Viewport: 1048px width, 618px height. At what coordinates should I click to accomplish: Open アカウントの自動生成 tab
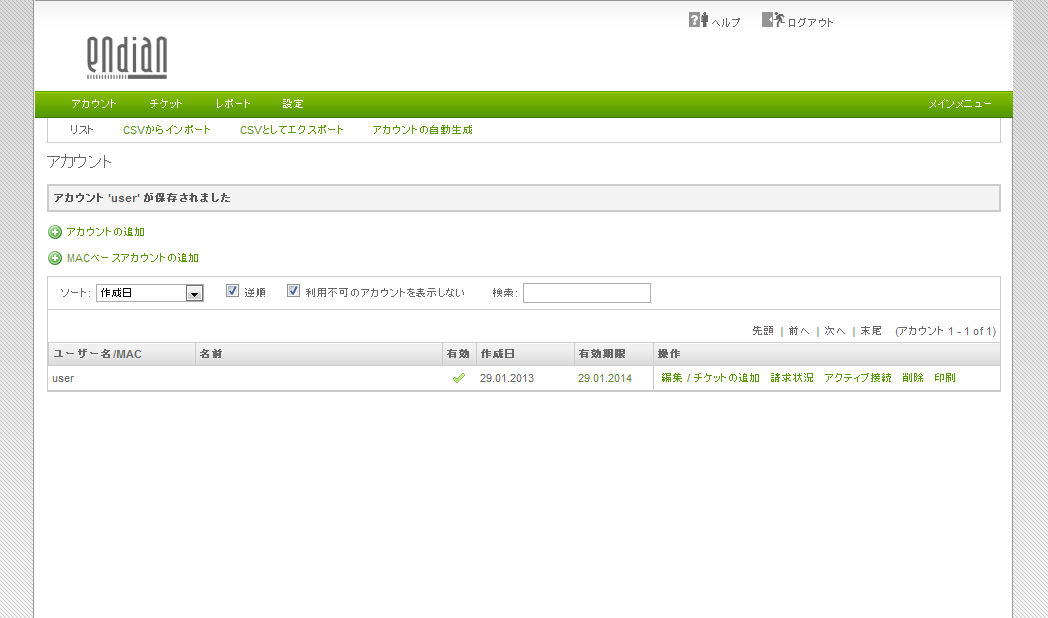pyautogui.click(x=422, y=130)
